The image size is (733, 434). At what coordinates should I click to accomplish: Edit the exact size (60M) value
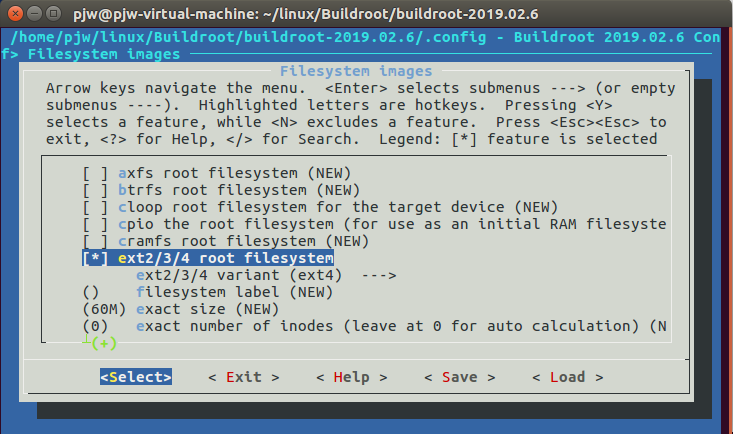click(181, 309)
